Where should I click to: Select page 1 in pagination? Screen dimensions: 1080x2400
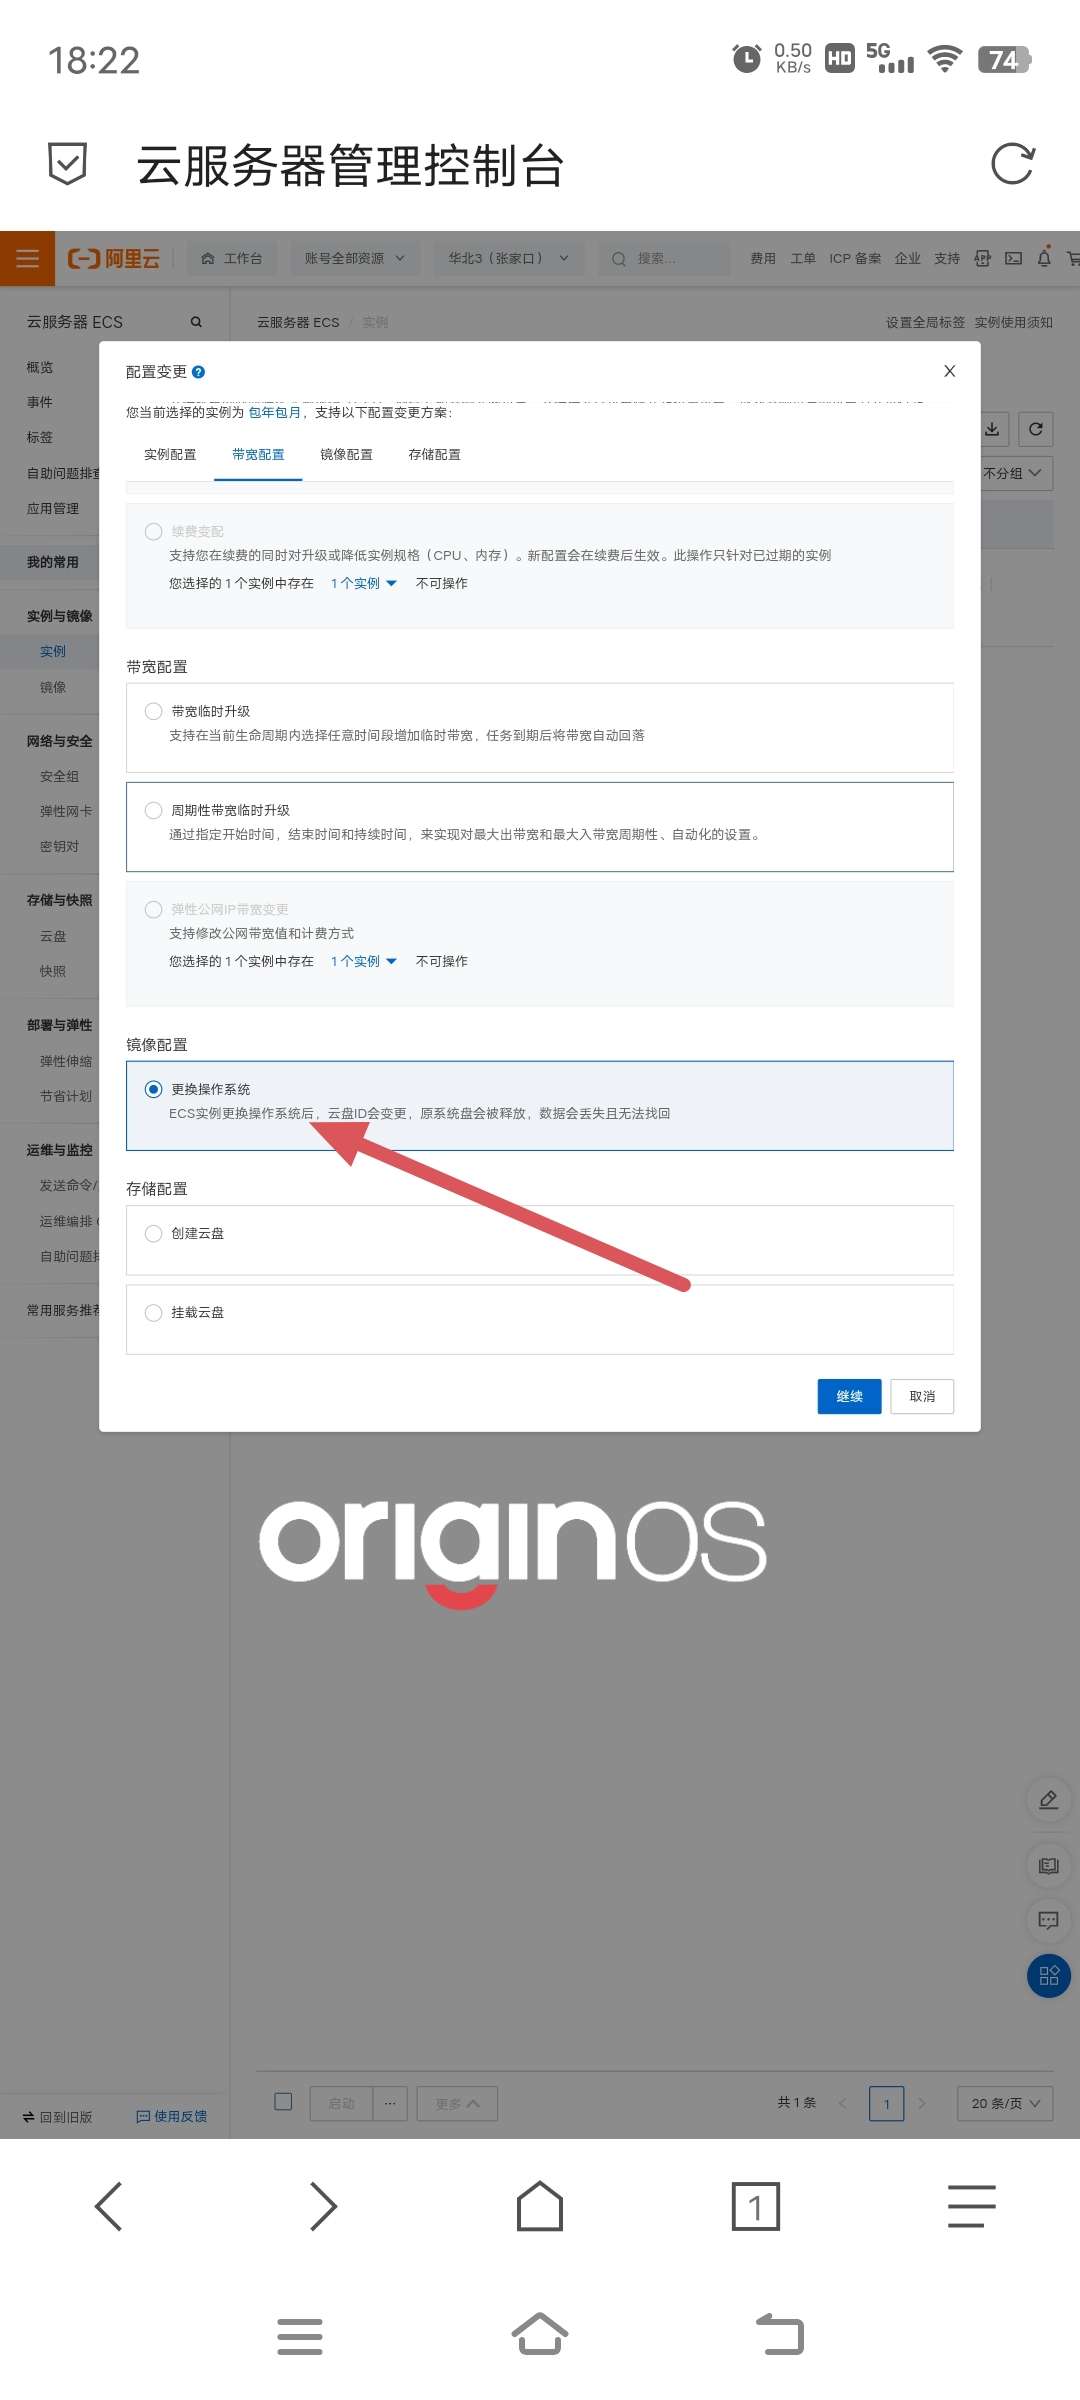point(886,2103)
